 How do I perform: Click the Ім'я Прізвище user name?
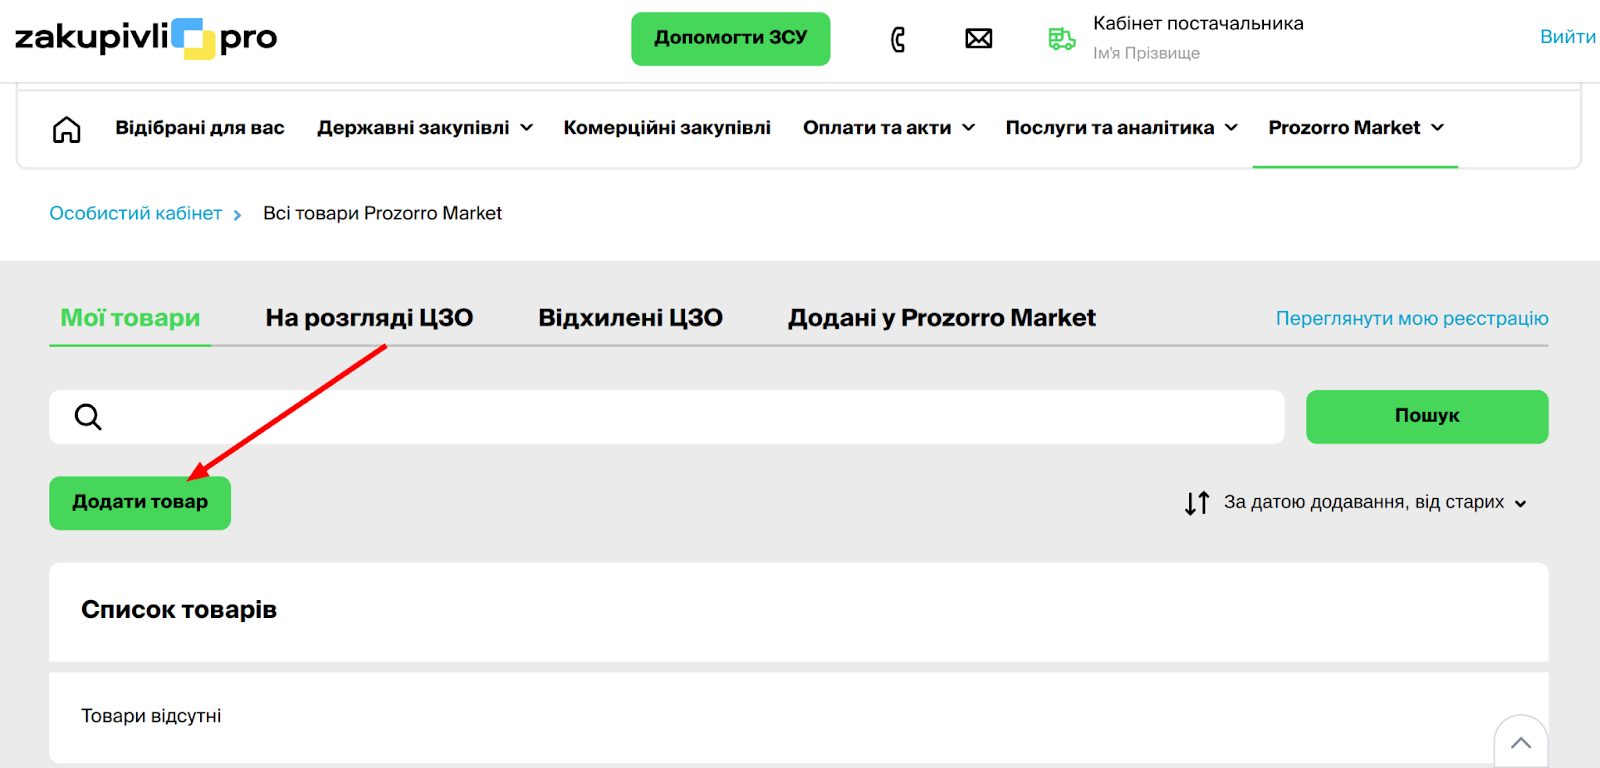click(1146, 53)
